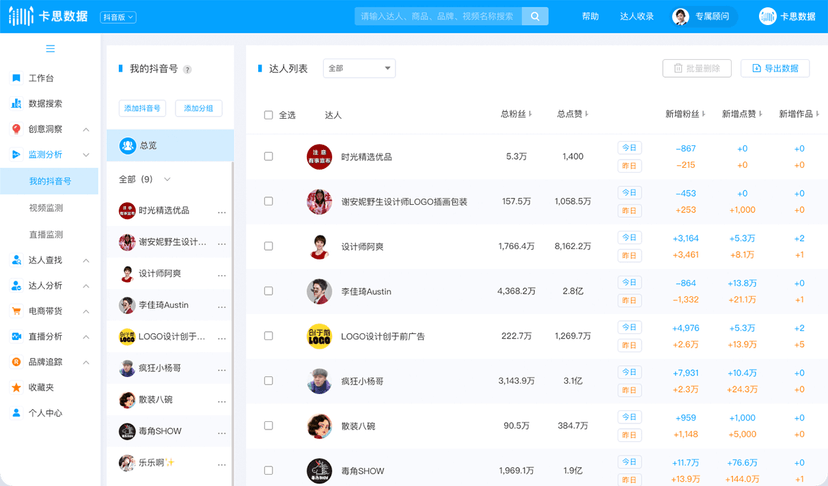Click the 创意洞察 lightbulb icon
This screenshot has height=486, width=828.
[16, 129]
